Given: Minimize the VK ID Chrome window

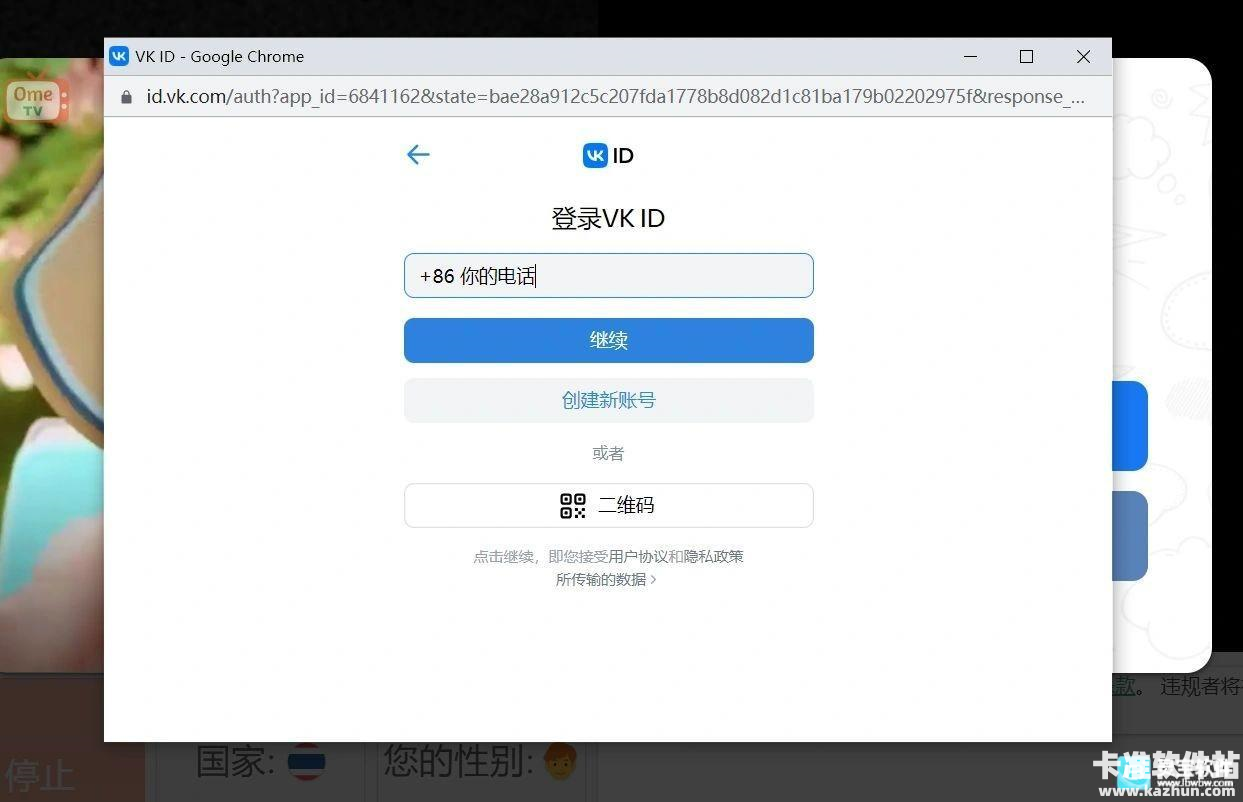Looking at the screenshot, I should (970, 57).
